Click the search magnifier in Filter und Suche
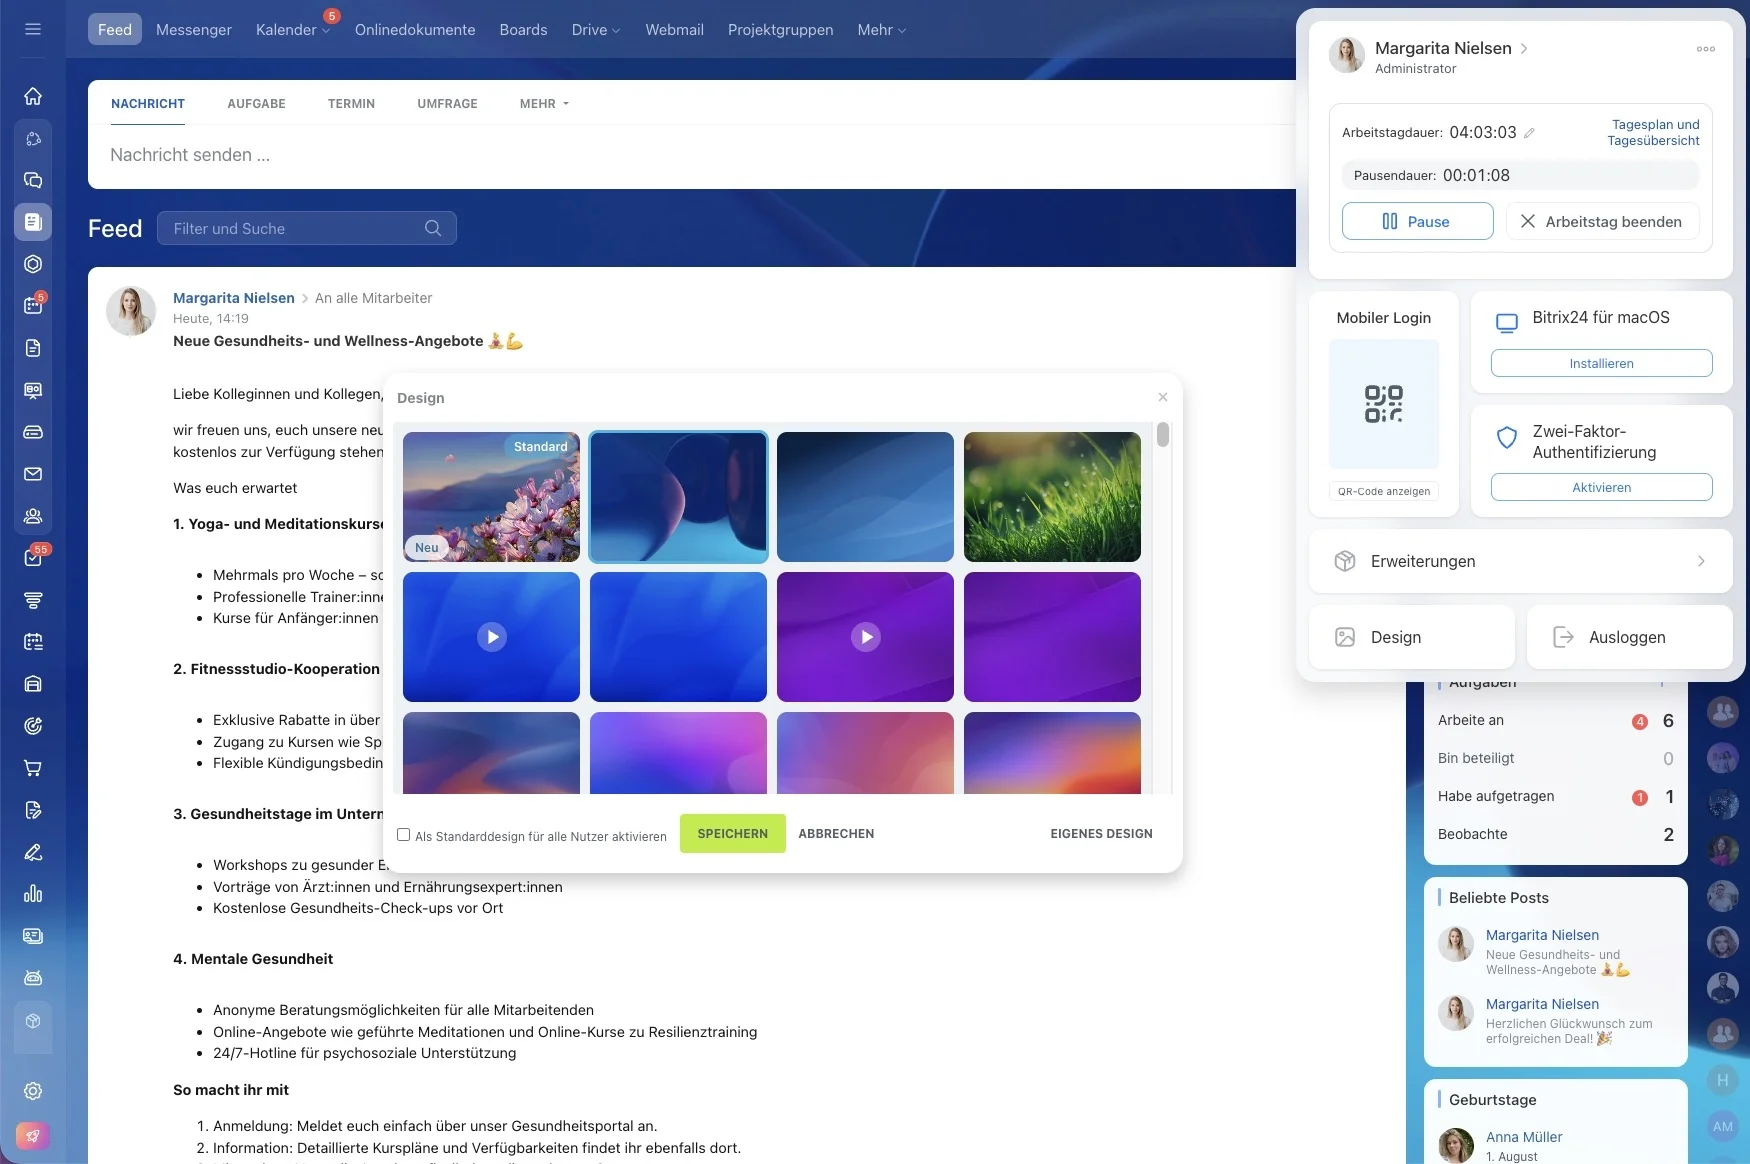 pos(433,228)
